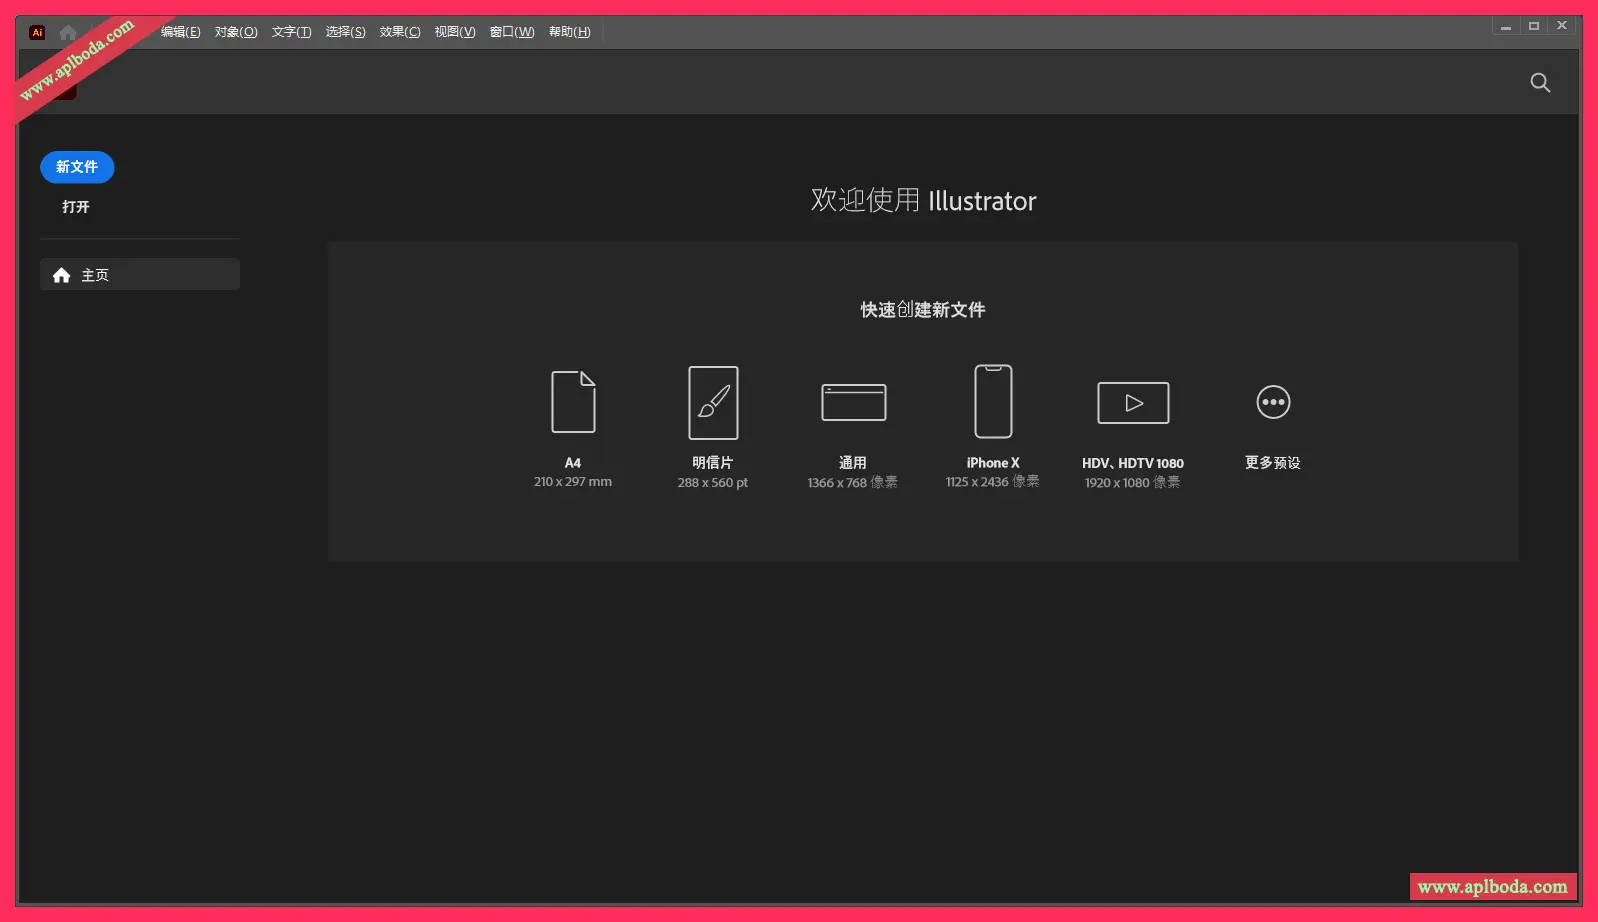Open the 效果(C) menu
1598x922 pixels.
coord(400,32)
